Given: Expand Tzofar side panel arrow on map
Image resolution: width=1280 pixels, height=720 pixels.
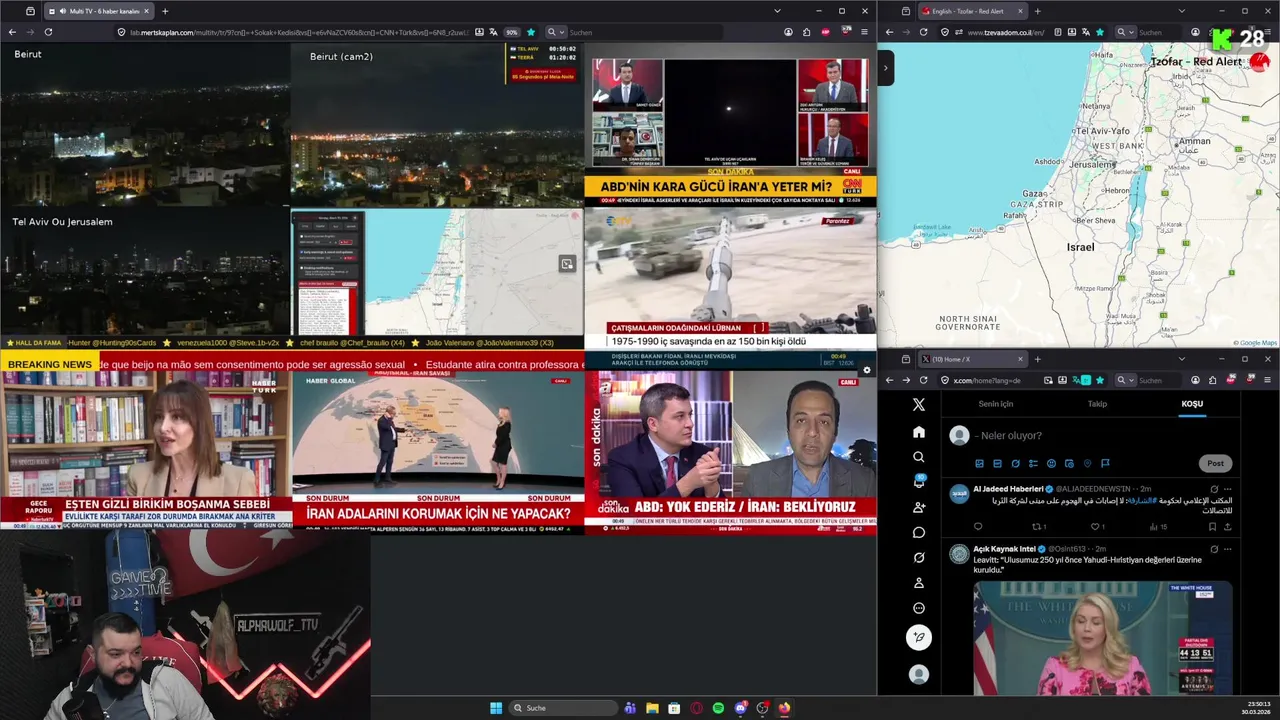Looking at the screenshot, I should [885, 69].
